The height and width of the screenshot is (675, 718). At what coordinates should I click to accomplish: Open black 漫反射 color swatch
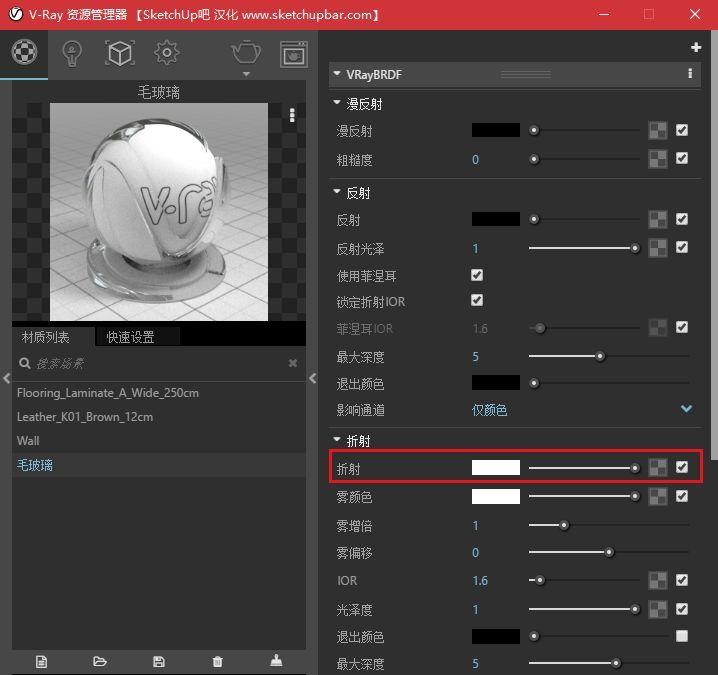point(495,130)
